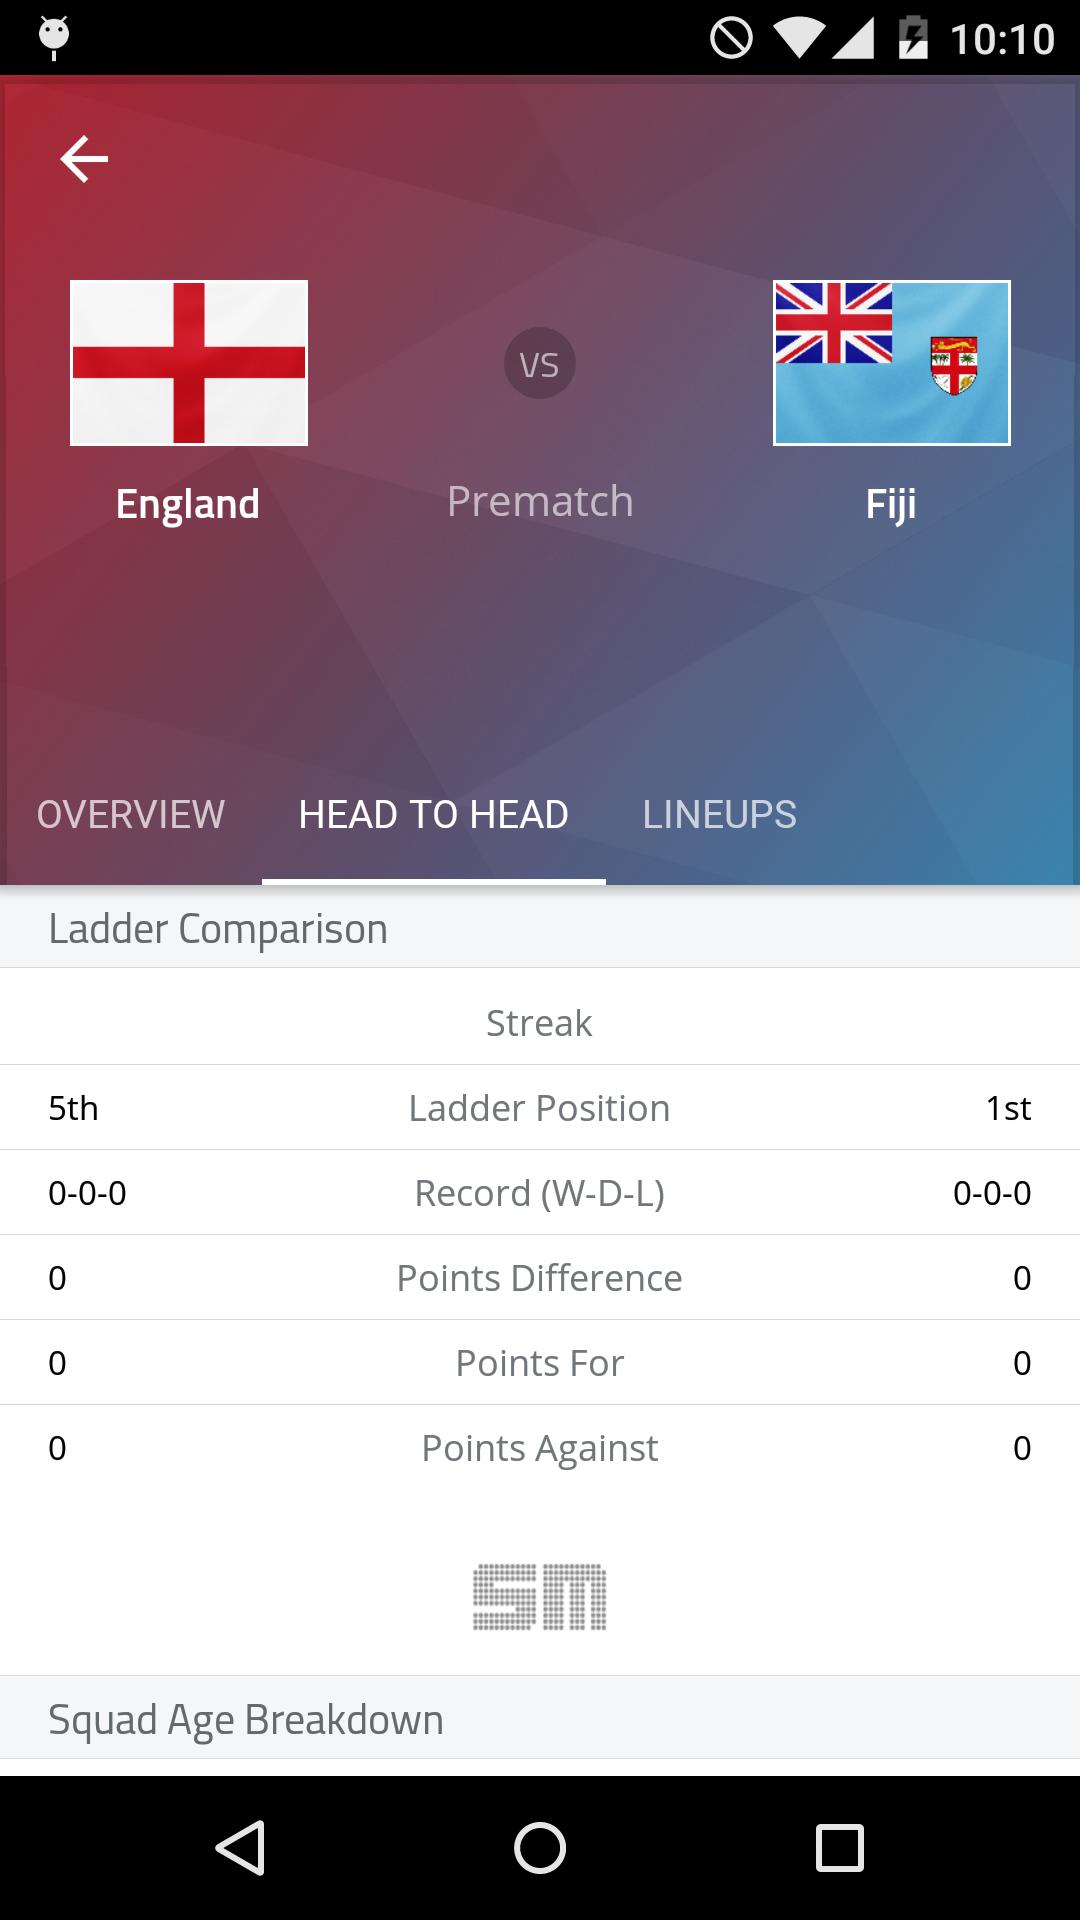The width and height of the screenshot is (1080, 1920).
Task: Tap the back arrow in the header
Action: 85,158
